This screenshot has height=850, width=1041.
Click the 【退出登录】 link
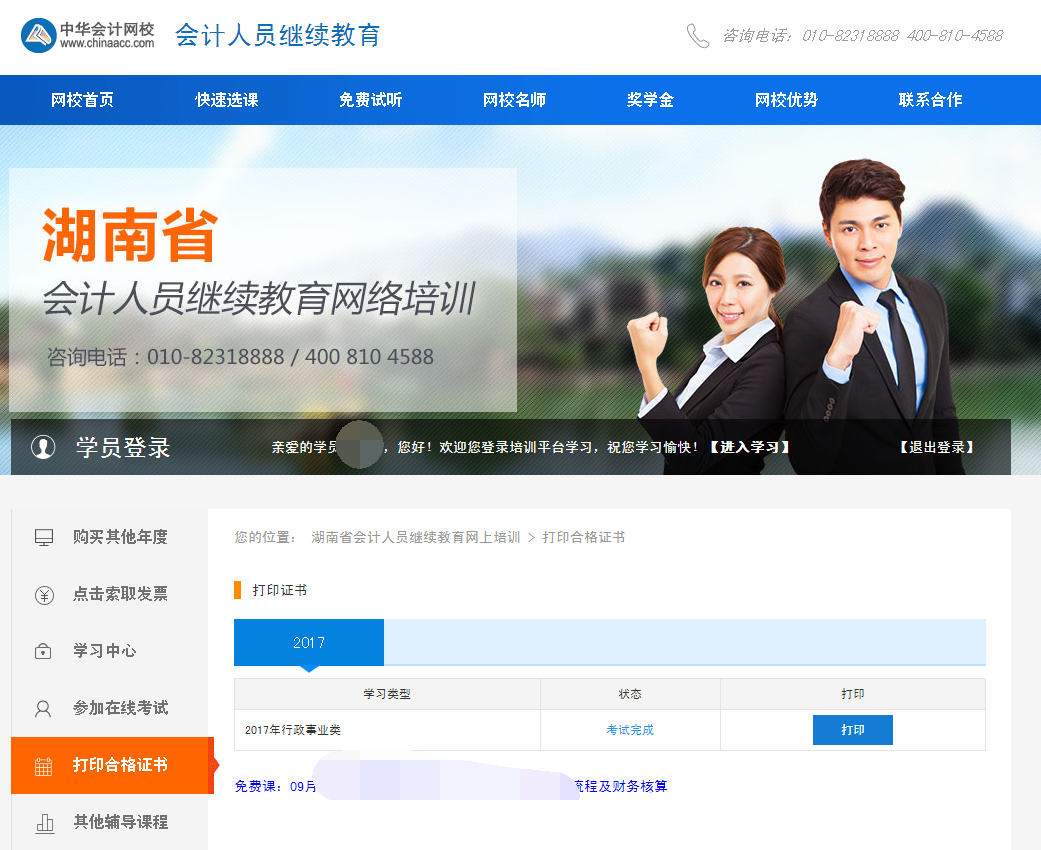click(x=936, y=447)
